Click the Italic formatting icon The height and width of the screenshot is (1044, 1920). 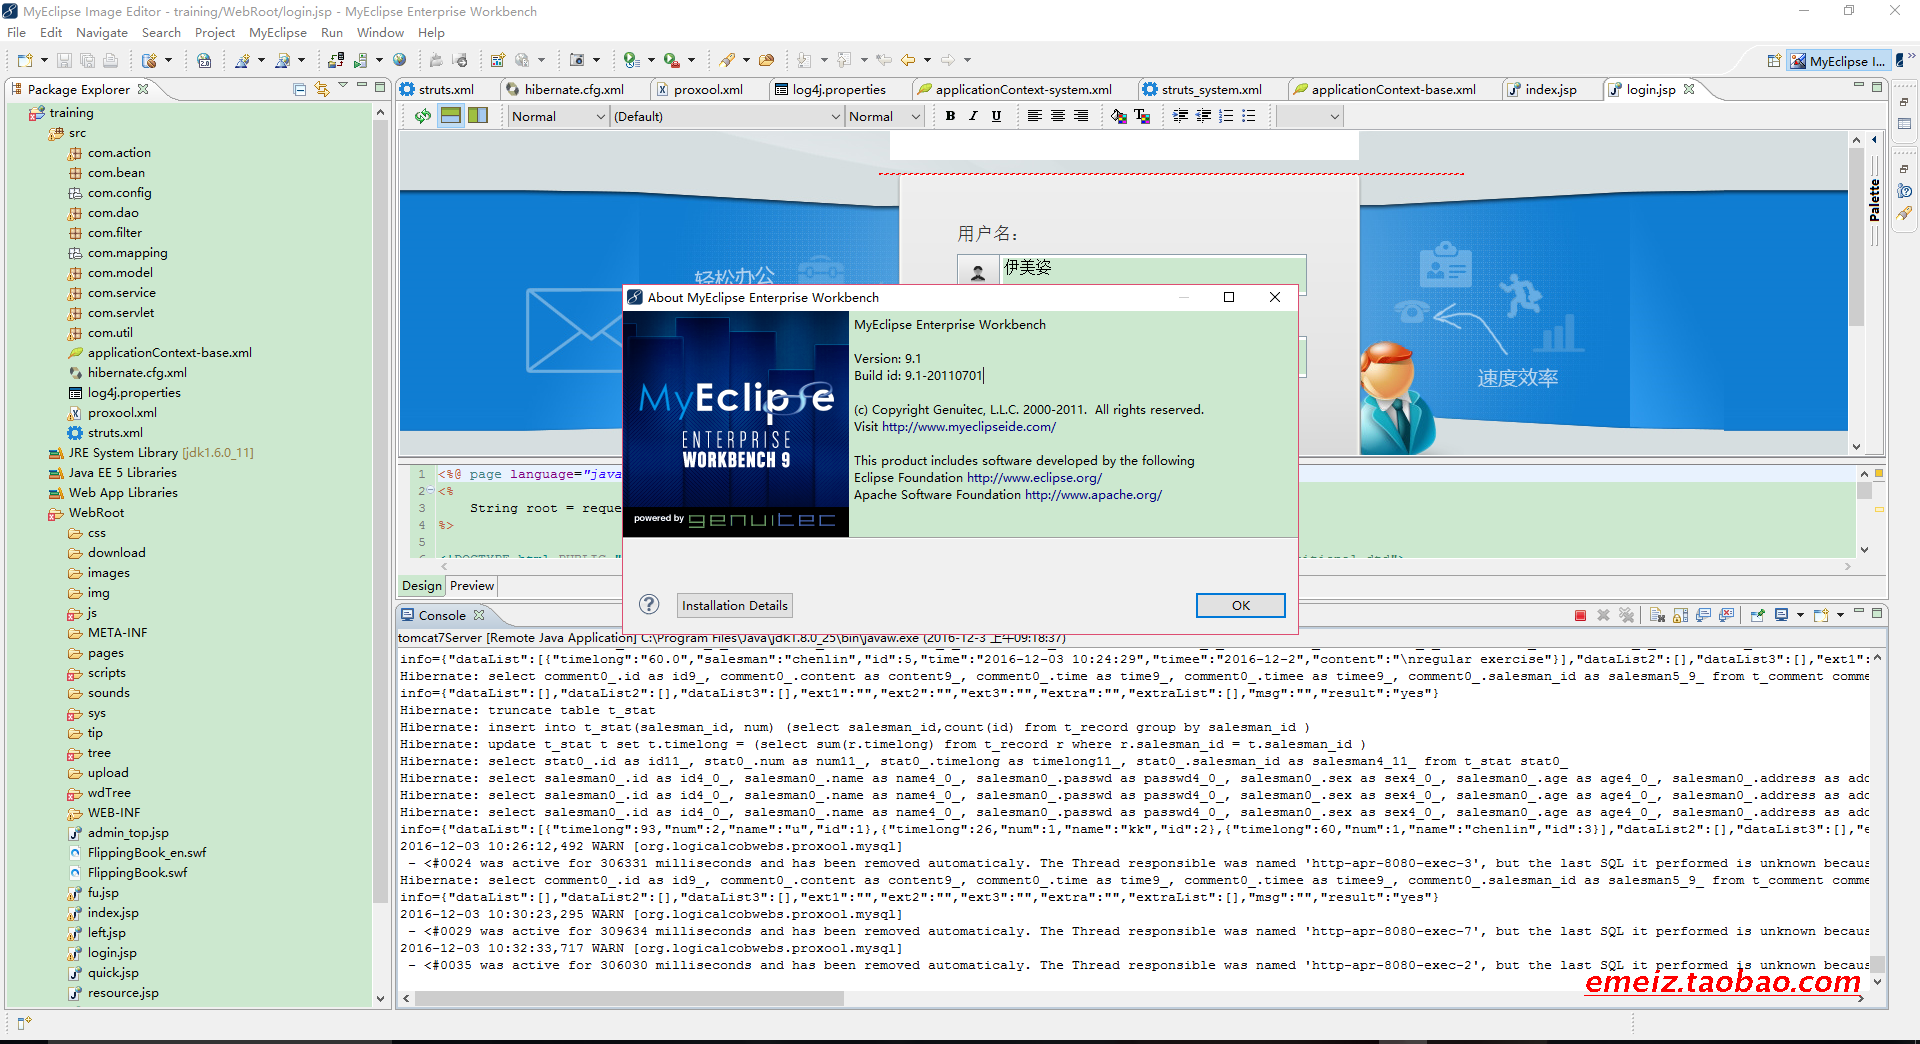point(973,116)
